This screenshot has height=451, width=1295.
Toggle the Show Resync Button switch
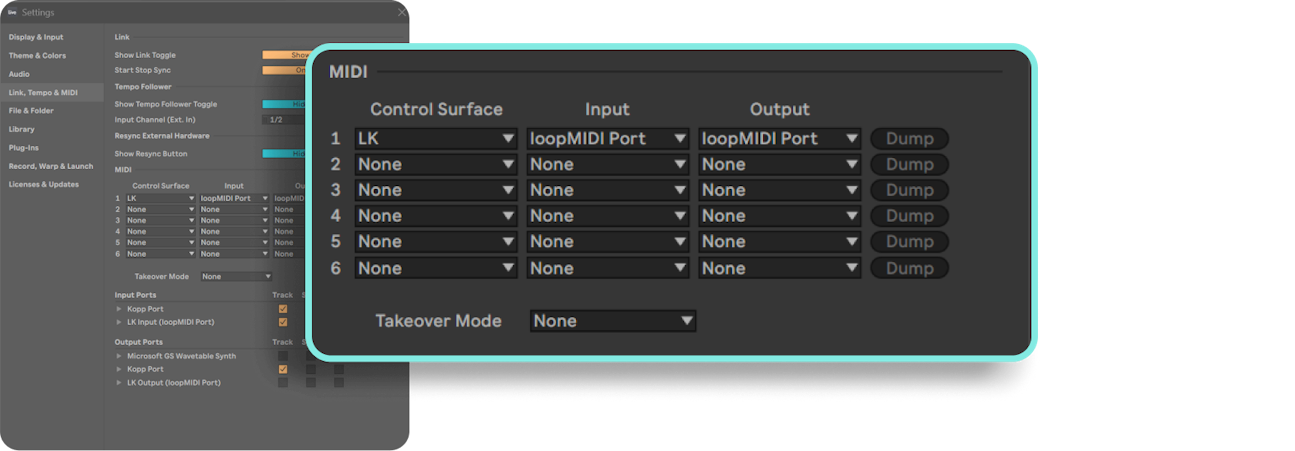(285, 154)
